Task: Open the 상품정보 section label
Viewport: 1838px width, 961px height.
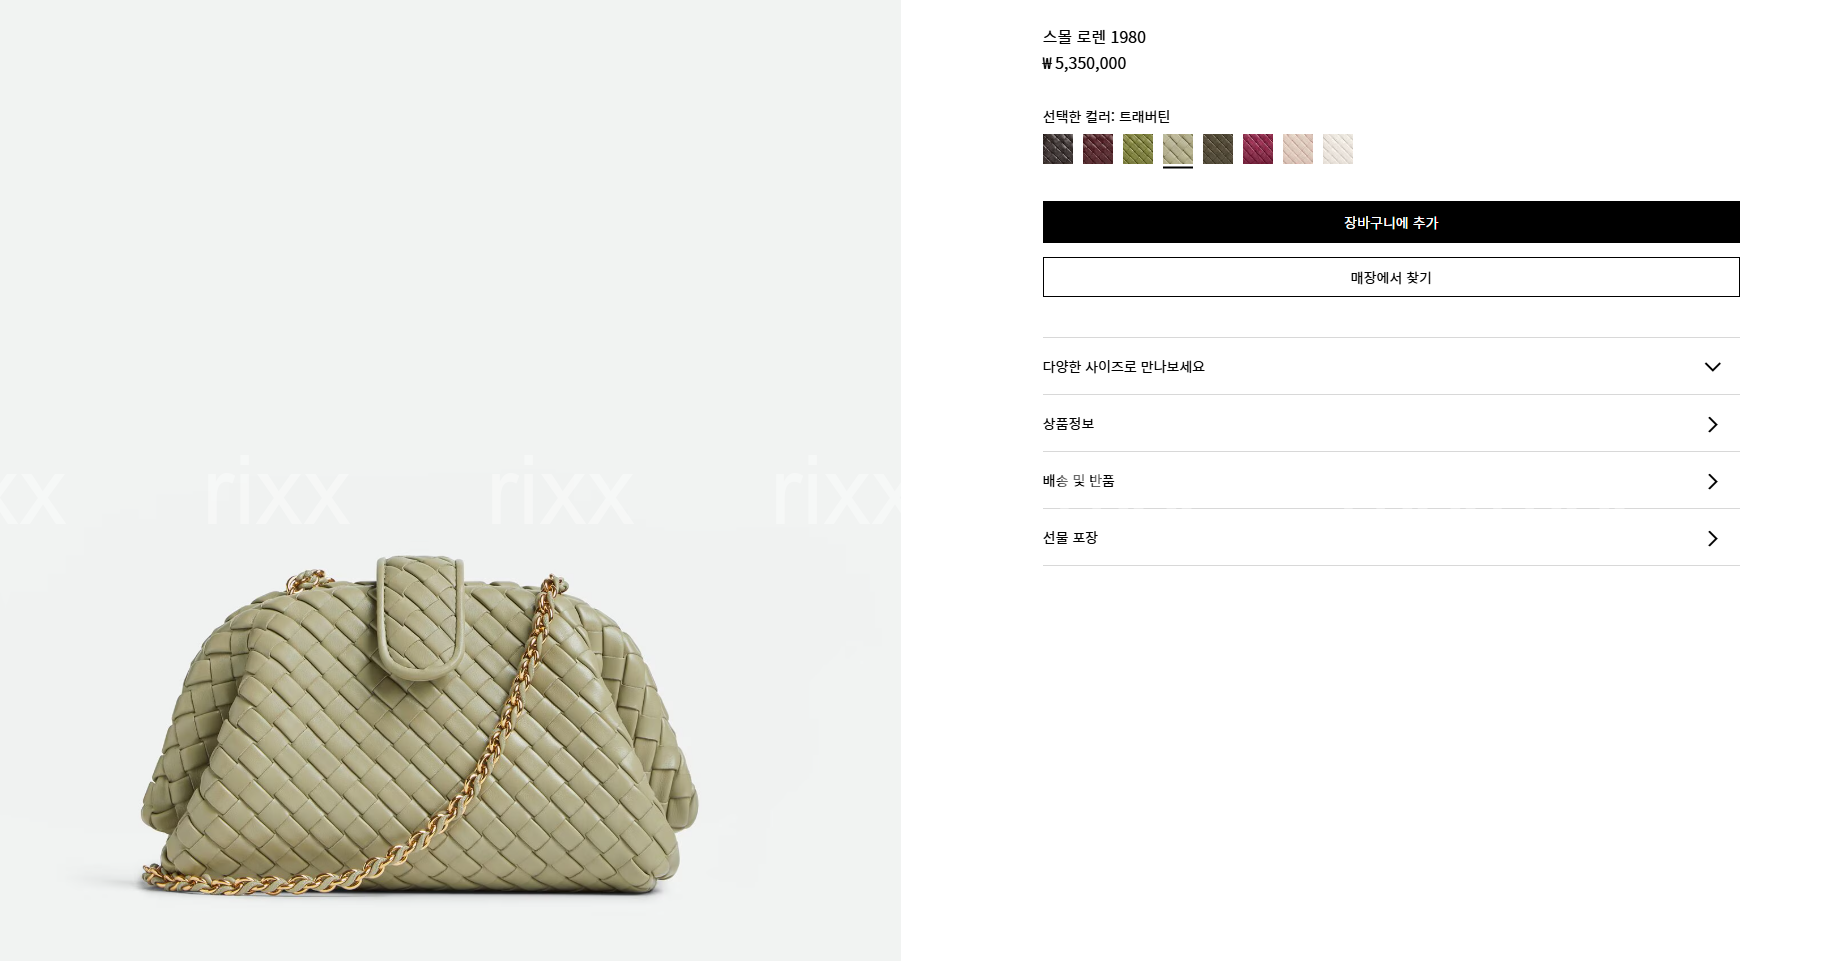Action: (x=1068, y=424)
